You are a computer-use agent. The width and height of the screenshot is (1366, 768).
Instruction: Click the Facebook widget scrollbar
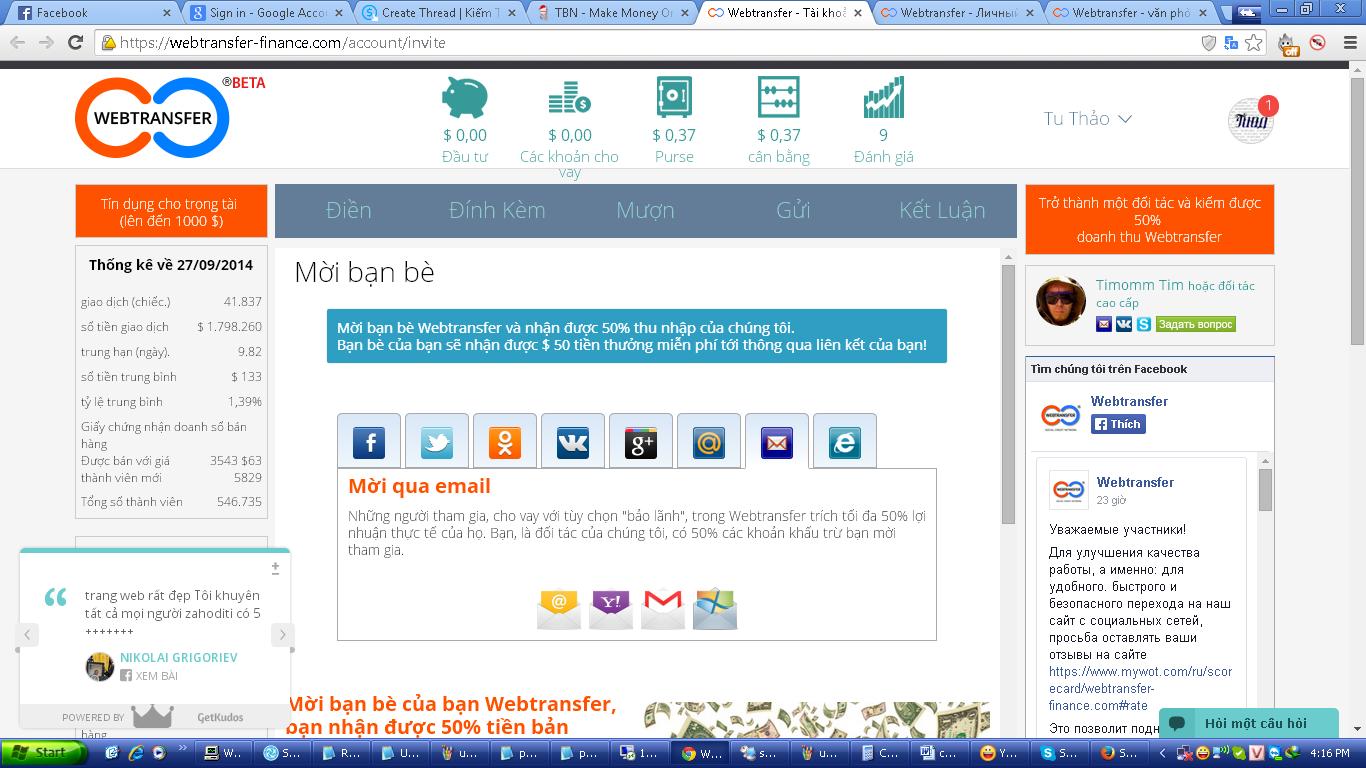pos(1265,490)
